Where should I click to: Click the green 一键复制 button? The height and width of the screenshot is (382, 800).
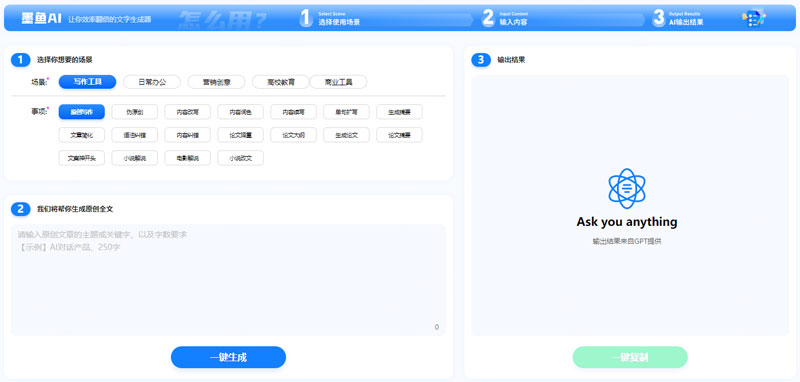630,357
